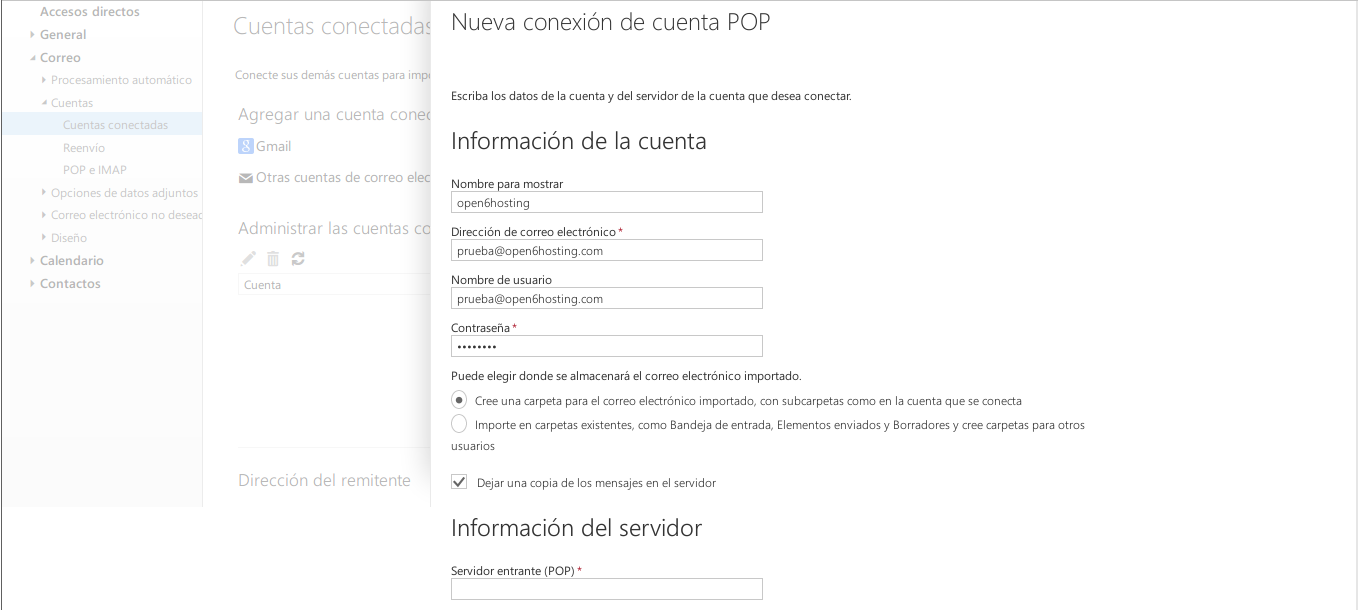Click Dirección de correo electrónico field
The height and width of the screenshot is (610, 1358).
tap(607, 250)
